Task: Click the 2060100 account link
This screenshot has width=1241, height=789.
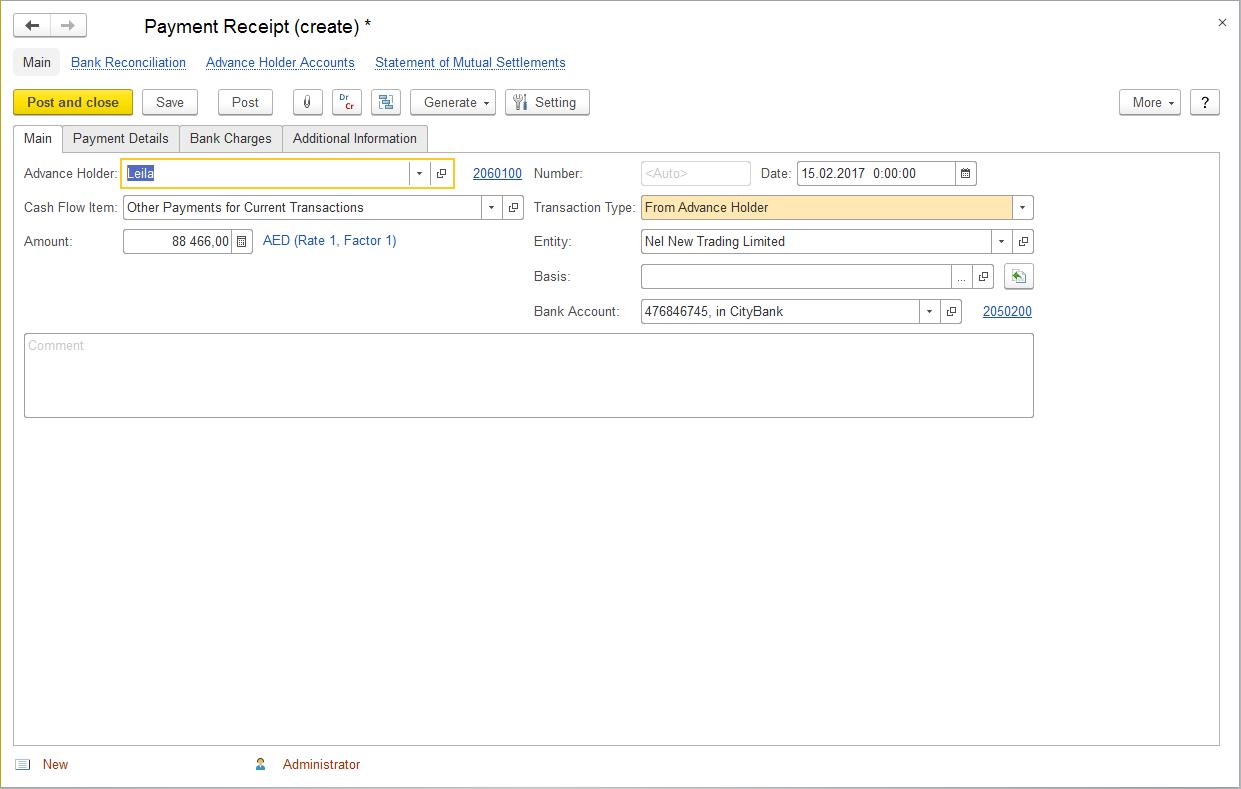Action: pos(497,173)
